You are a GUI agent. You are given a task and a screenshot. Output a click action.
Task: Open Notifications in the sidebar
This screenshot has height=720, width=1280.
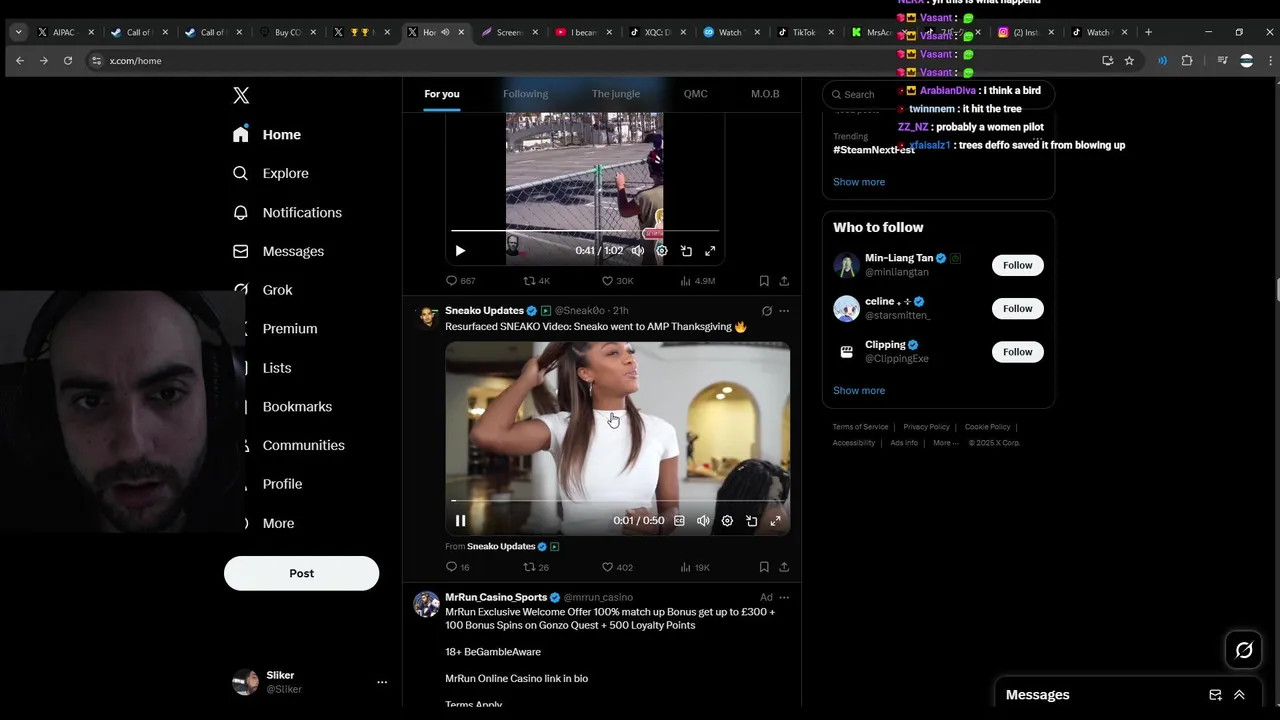coord(287,213)
